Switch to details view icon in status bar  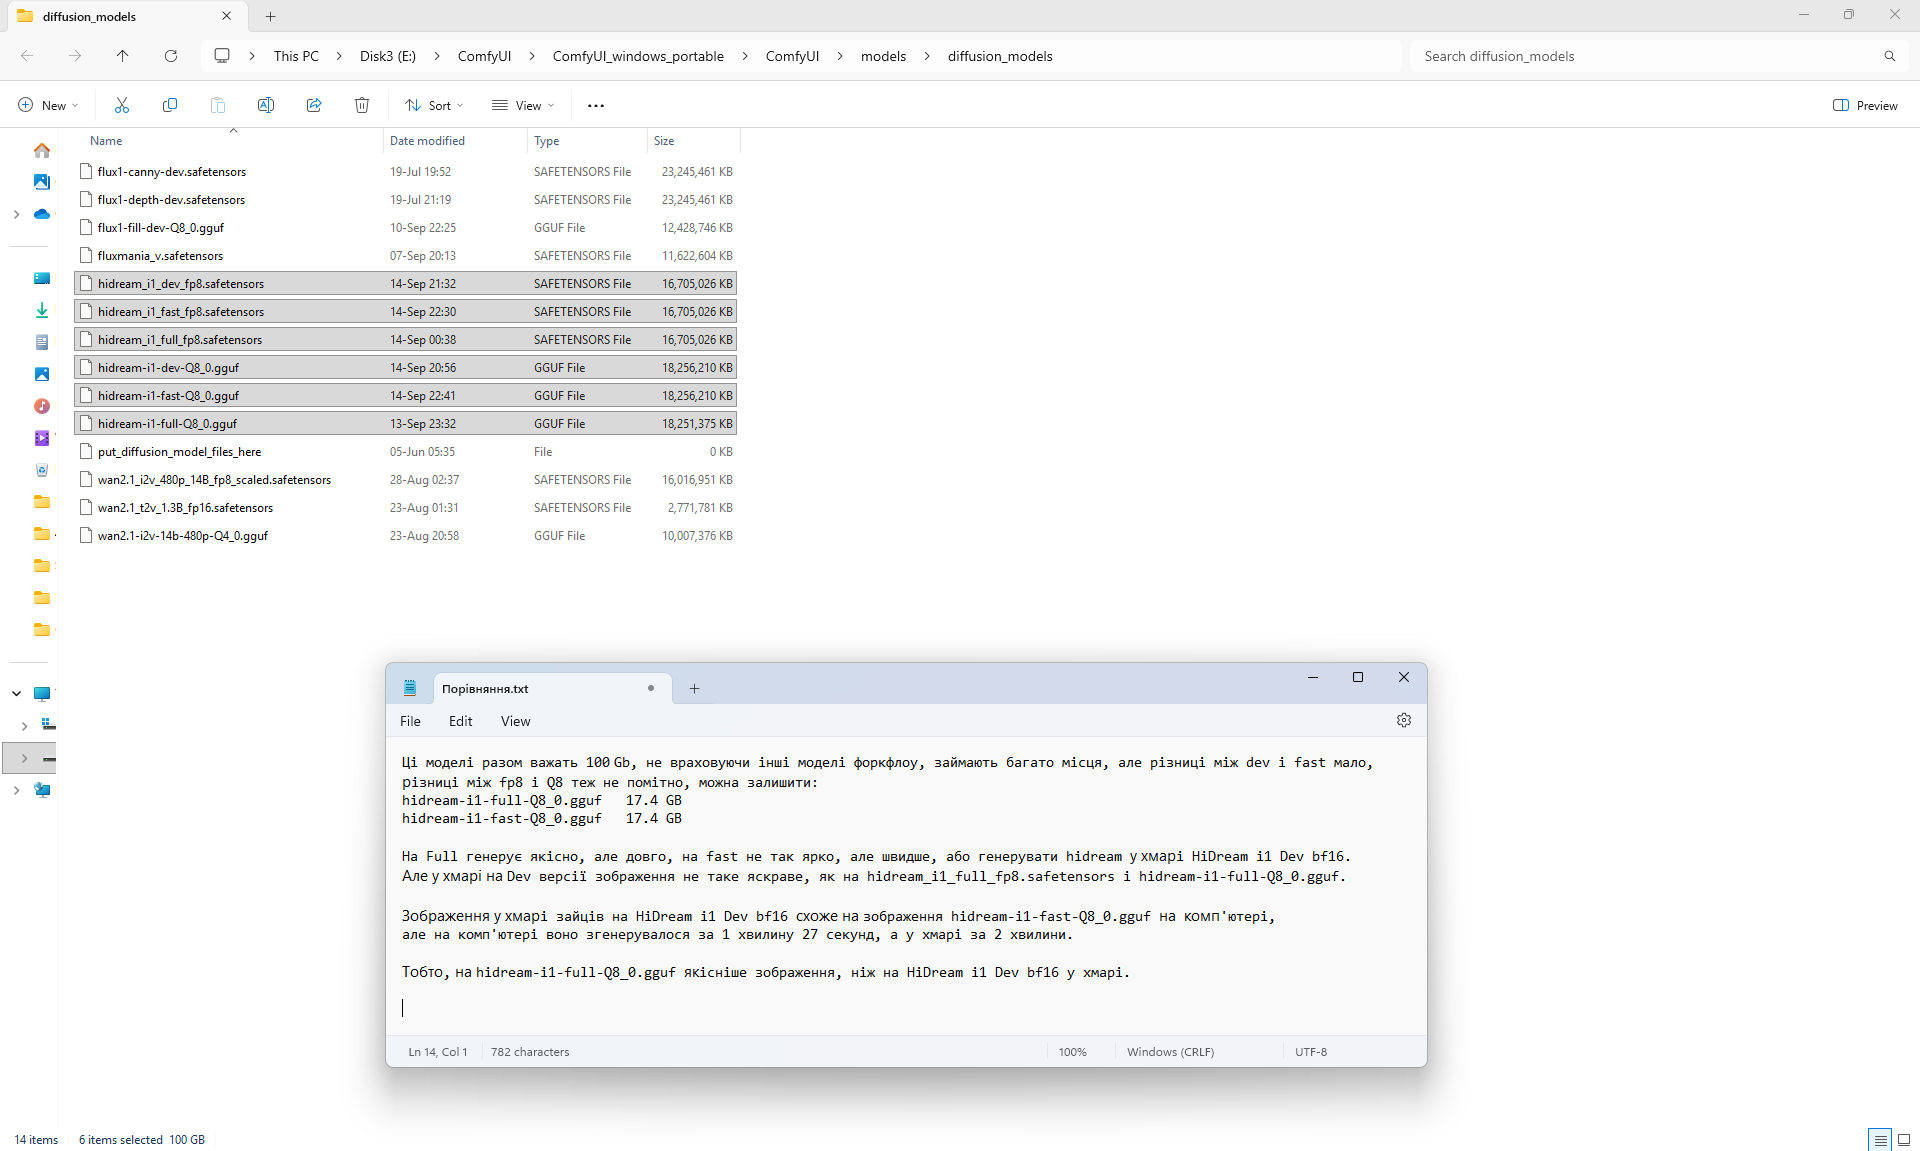click(1880, 1139)
